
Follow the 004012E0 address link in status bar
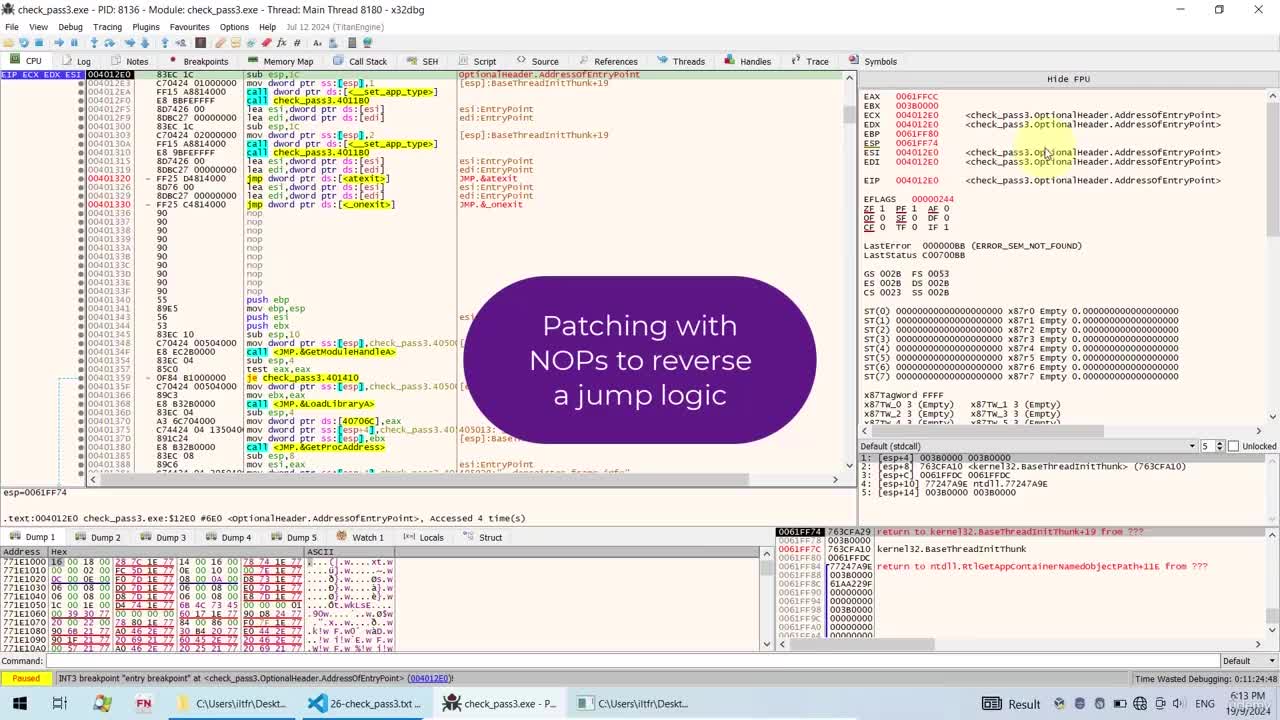(430, 679)
